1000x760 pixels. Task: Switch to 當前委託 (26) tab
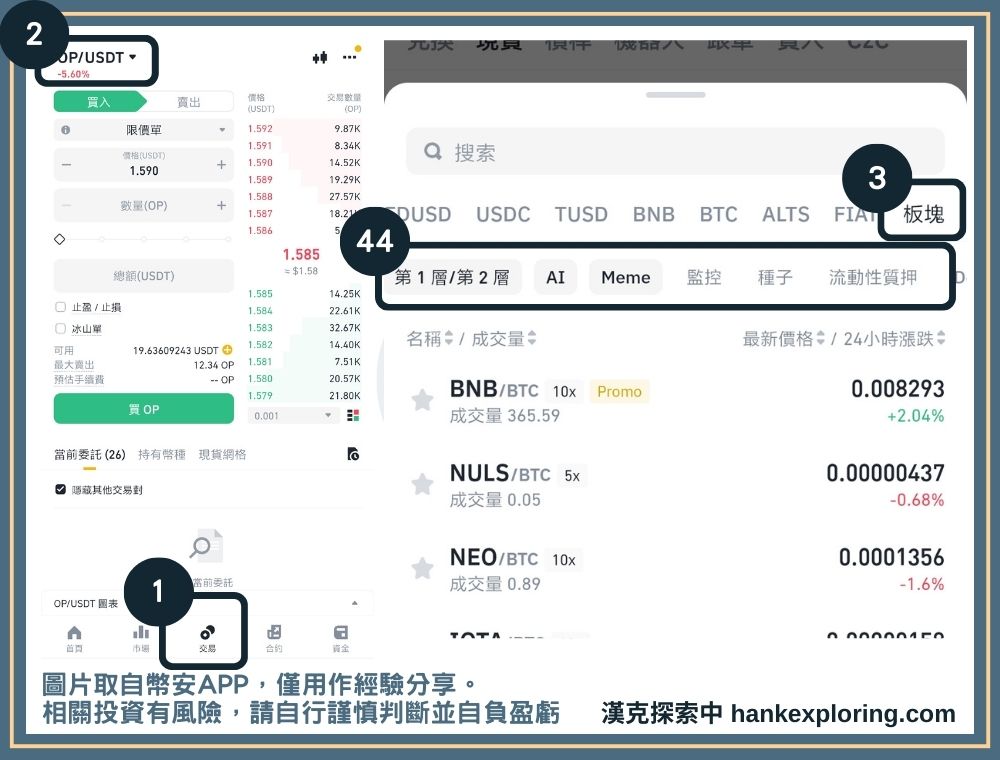click(x=89, y=454)
